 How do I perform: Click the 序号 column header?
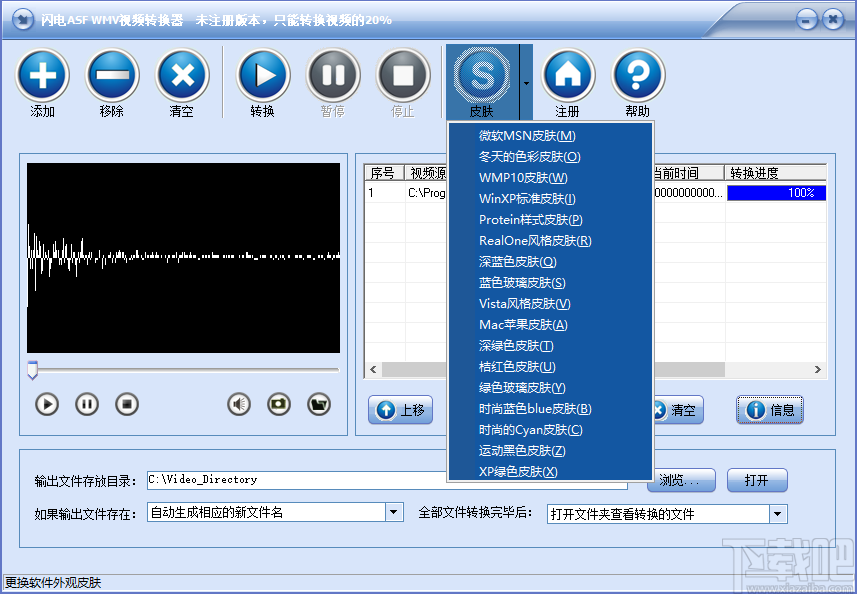pos(384,173)
